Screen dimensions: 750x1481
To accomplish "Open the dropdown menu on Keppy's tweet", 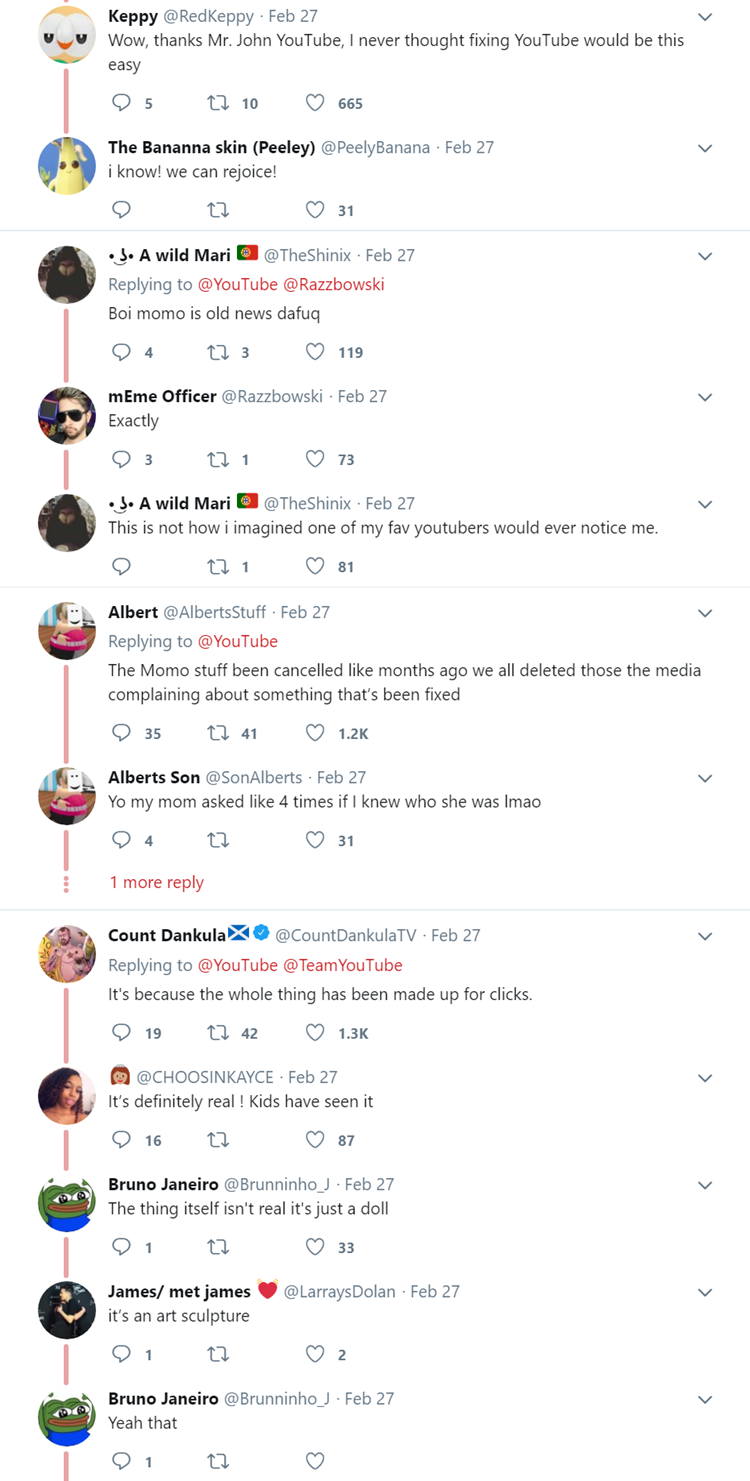I will pyautogui.click(x=705, y=17).
